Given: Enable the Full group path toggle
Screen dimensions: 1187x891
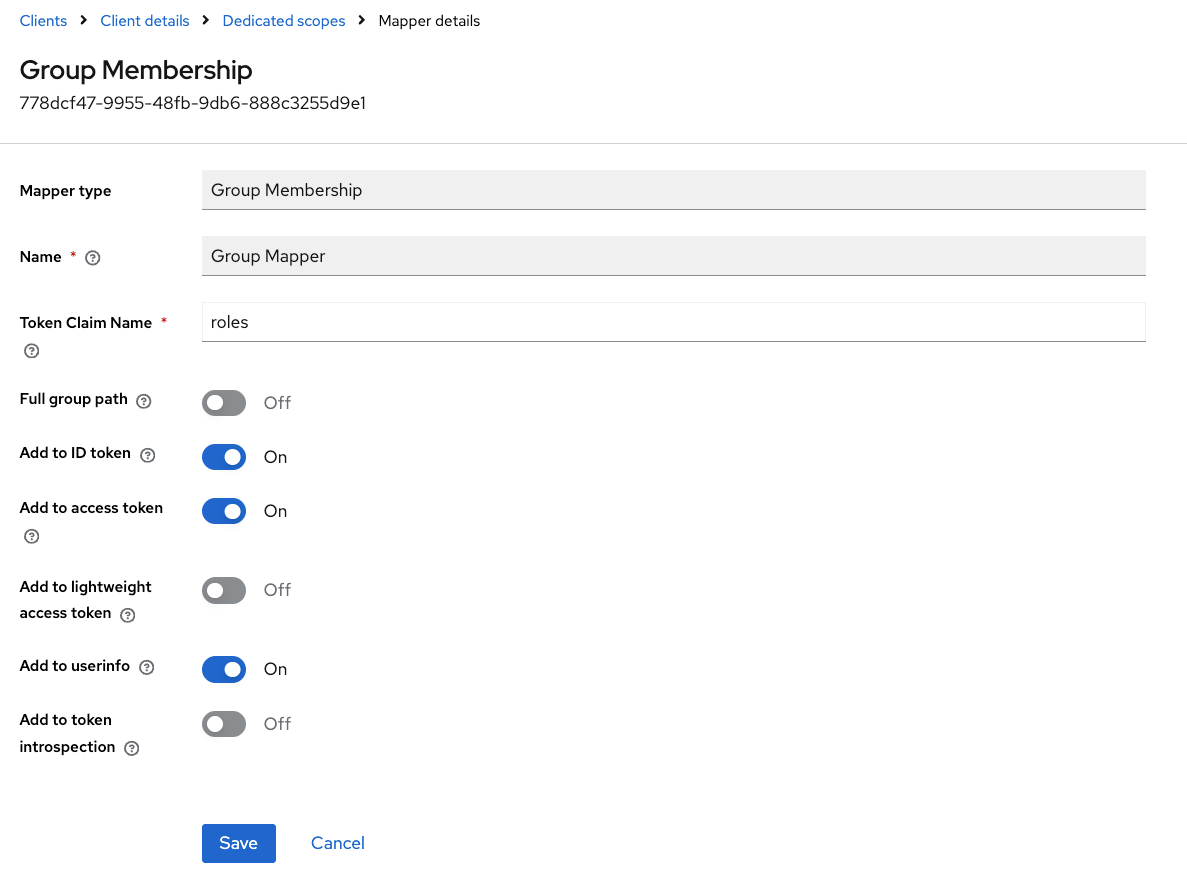Looking at the screenshot, I should click(224, 403).
